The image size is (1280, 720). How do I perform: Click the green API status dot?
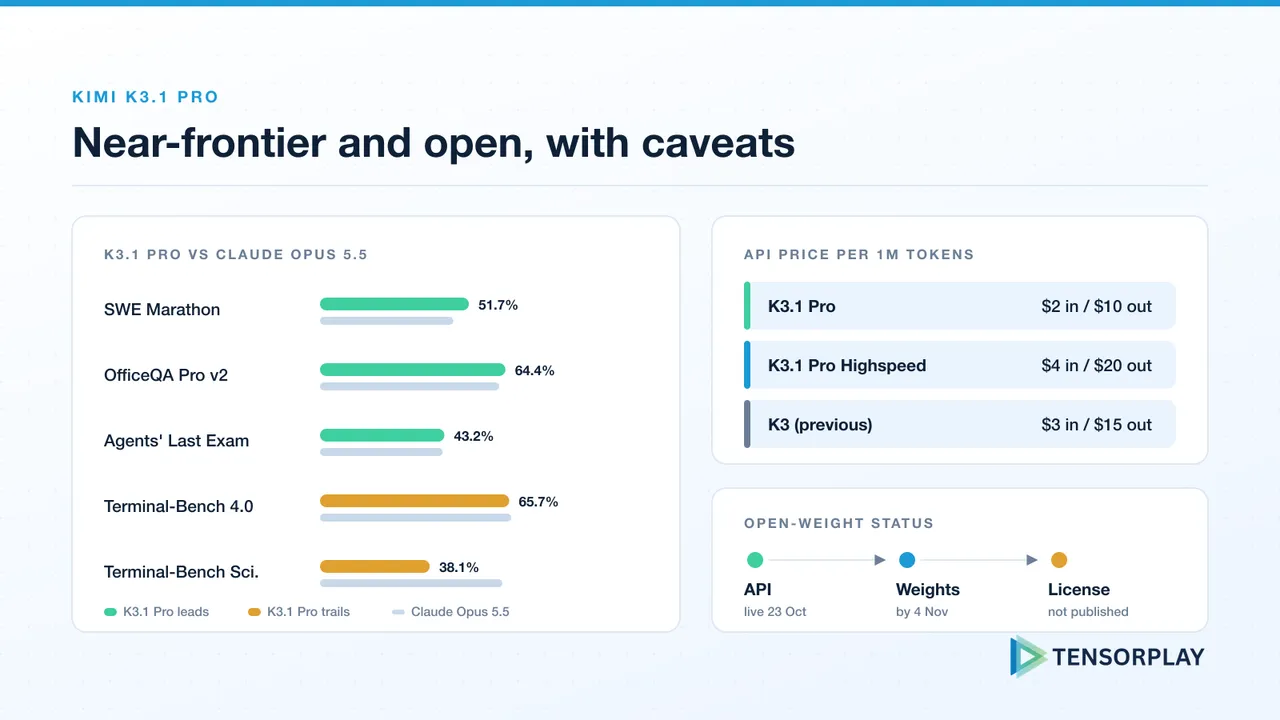click(x=755, y=560)
